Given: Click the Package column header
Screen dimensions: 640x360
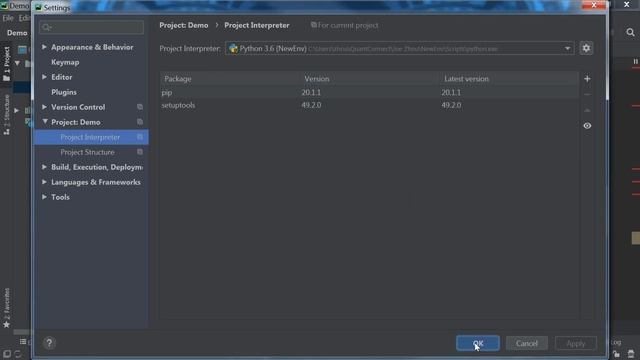Looking at the screenshot, I should click(178, 79).
